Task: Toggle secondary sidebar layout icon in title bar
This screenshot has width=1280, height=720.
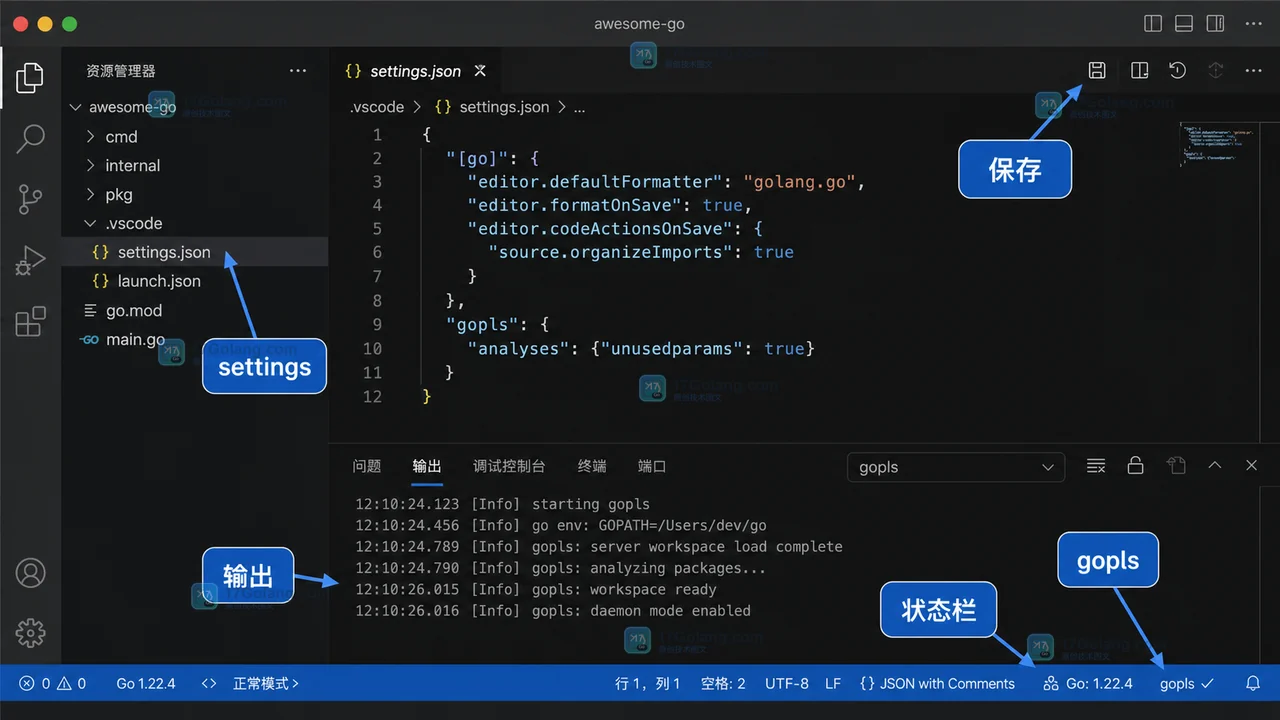Action: (1215, 23)
